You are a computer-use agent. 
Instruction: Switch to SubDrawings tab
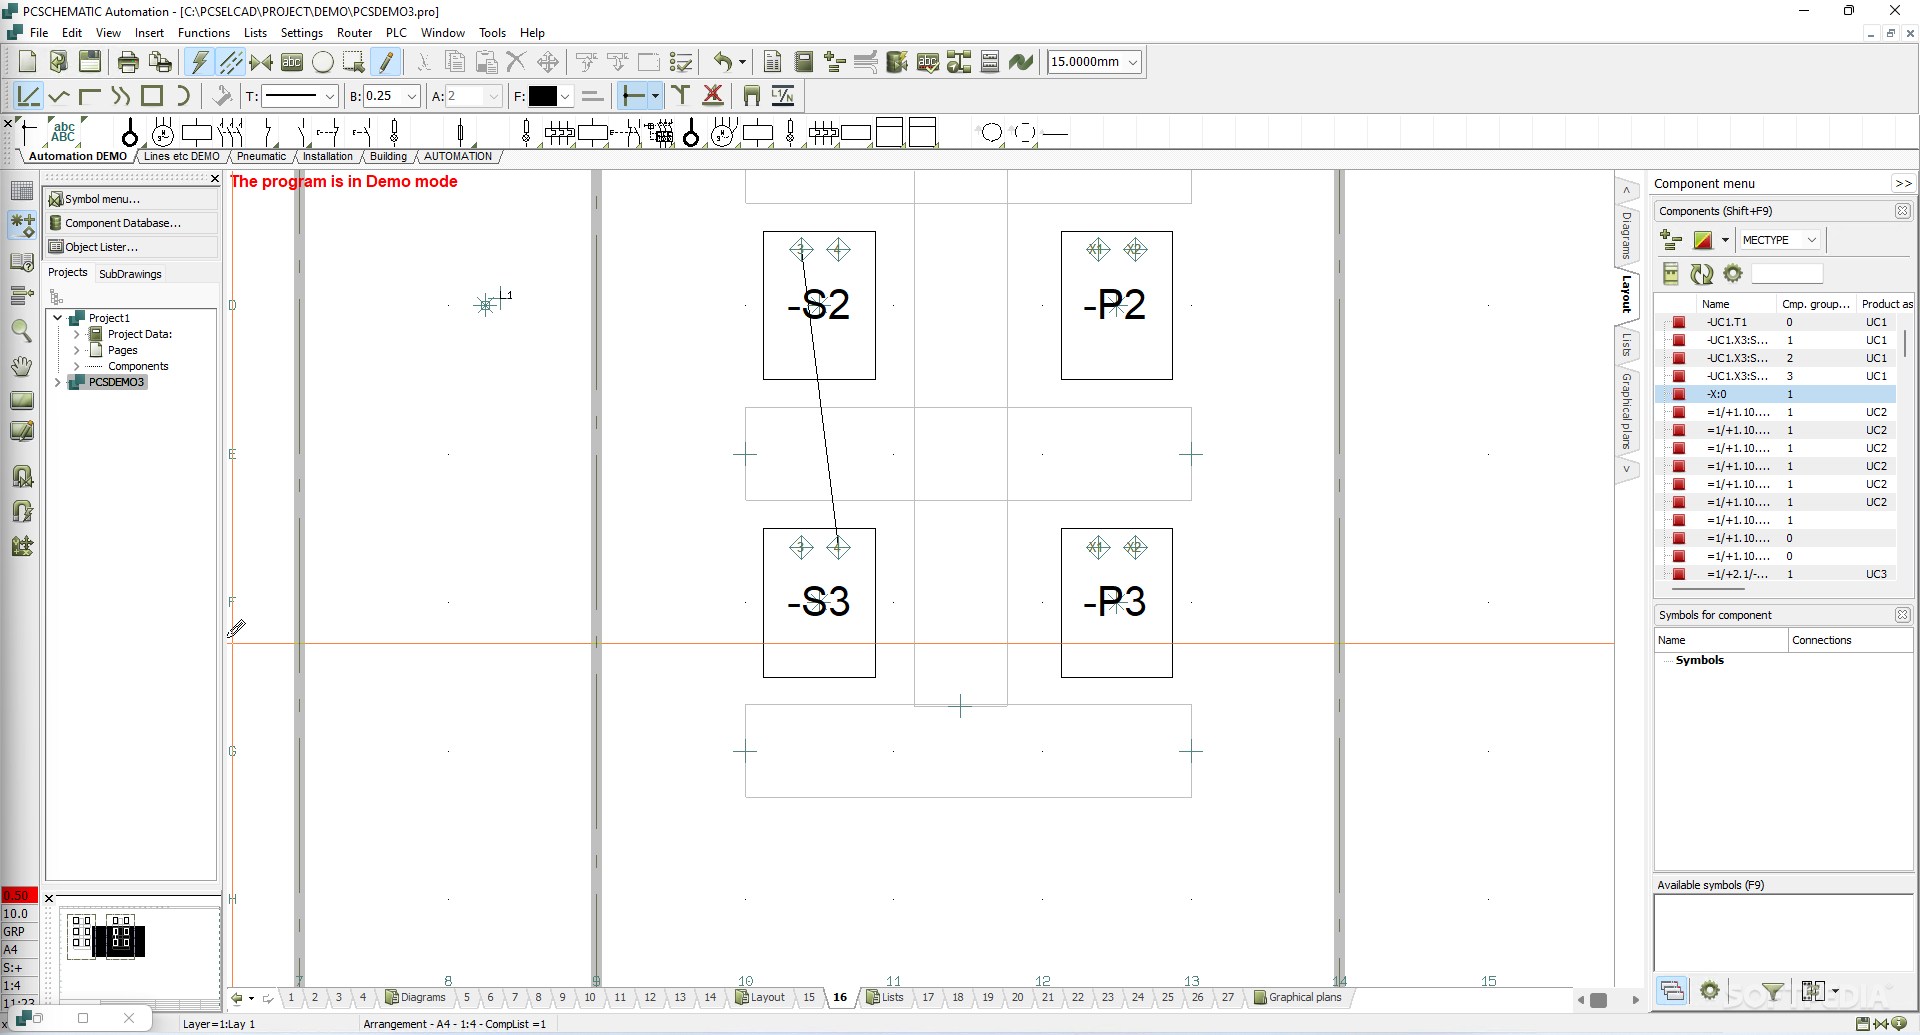tap(130, 274)
